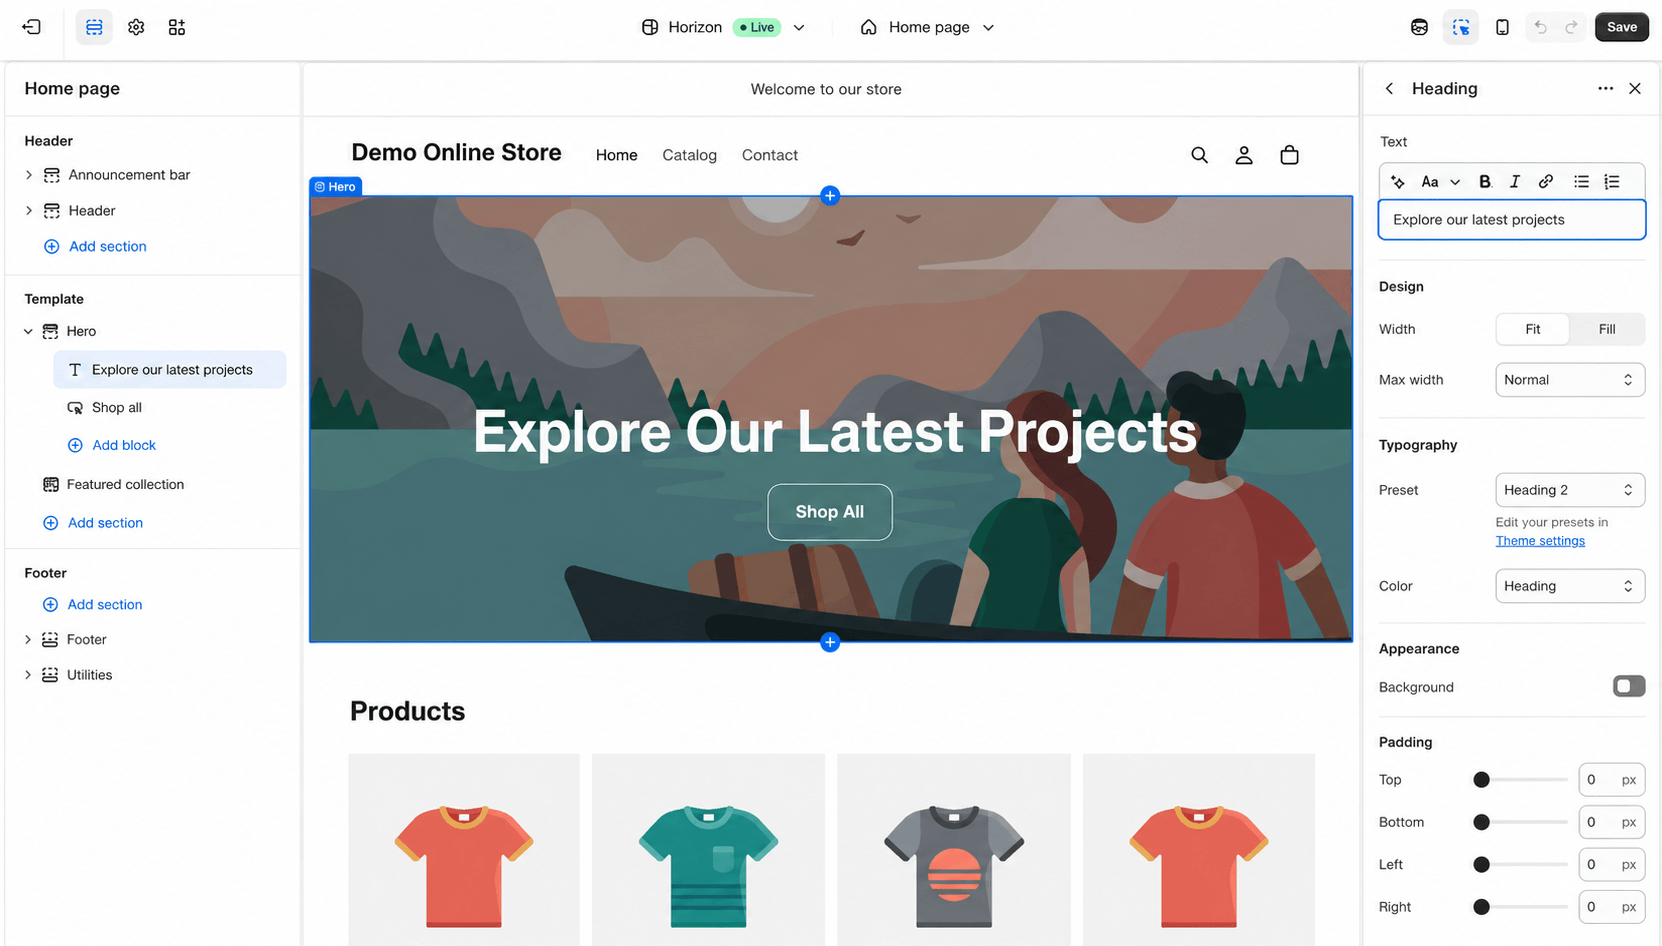
Task: Click the Shop All hero button
Action: pyautogui.click(x=830, y=512)
